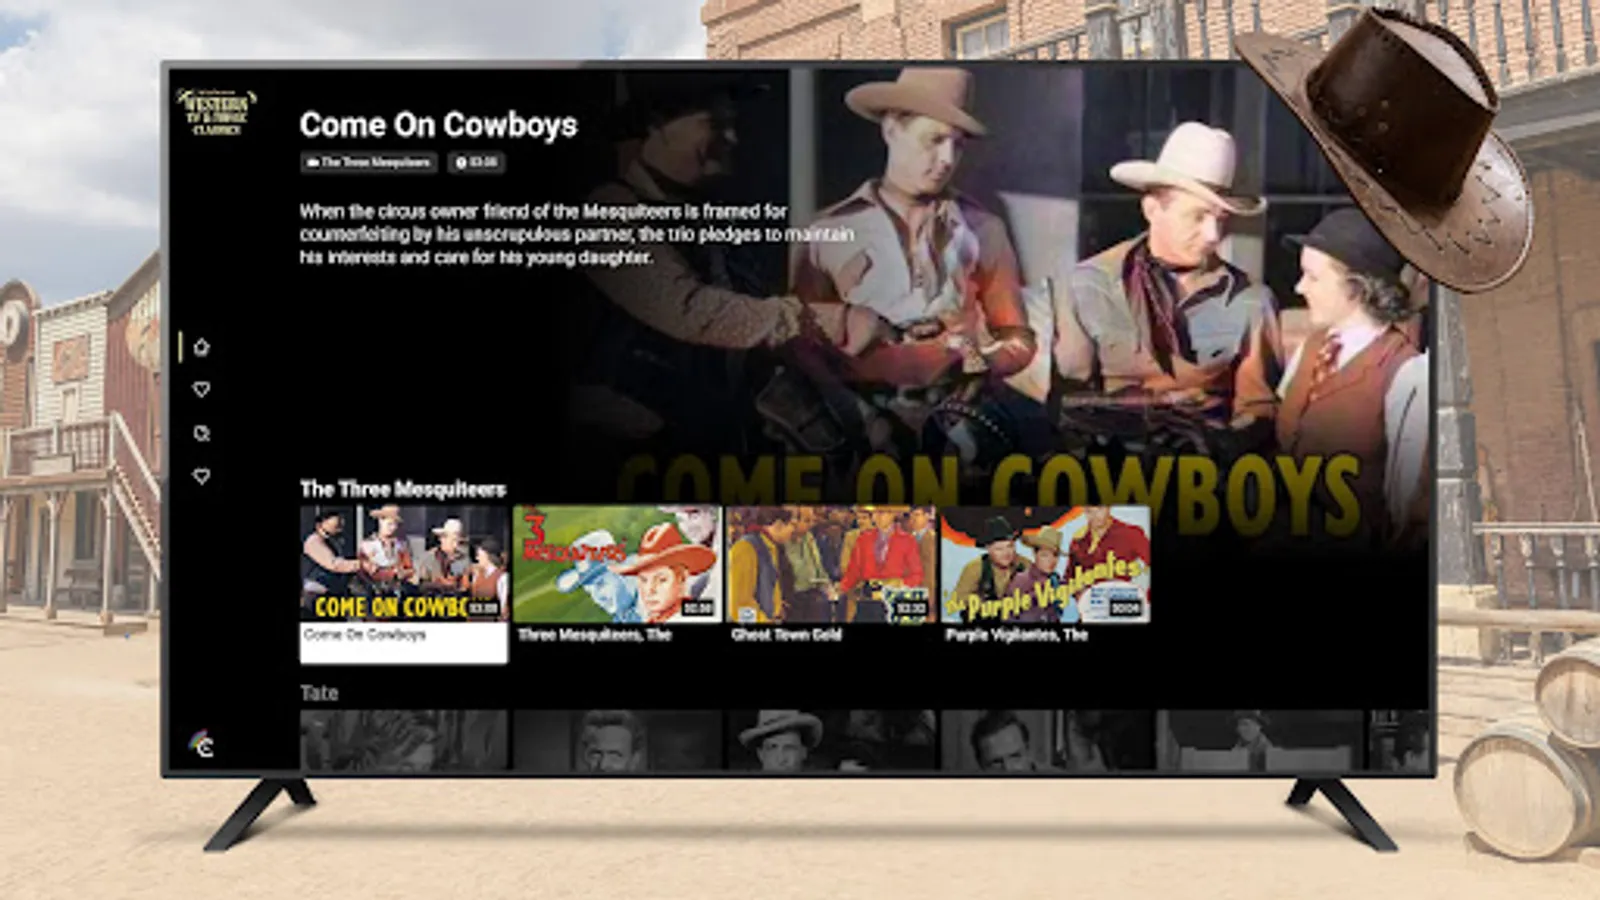This screenshot has width=1600, height=900.
Task: Click the 'Three Mesquiteers, The' caption
Action: (x=595, y=635)
